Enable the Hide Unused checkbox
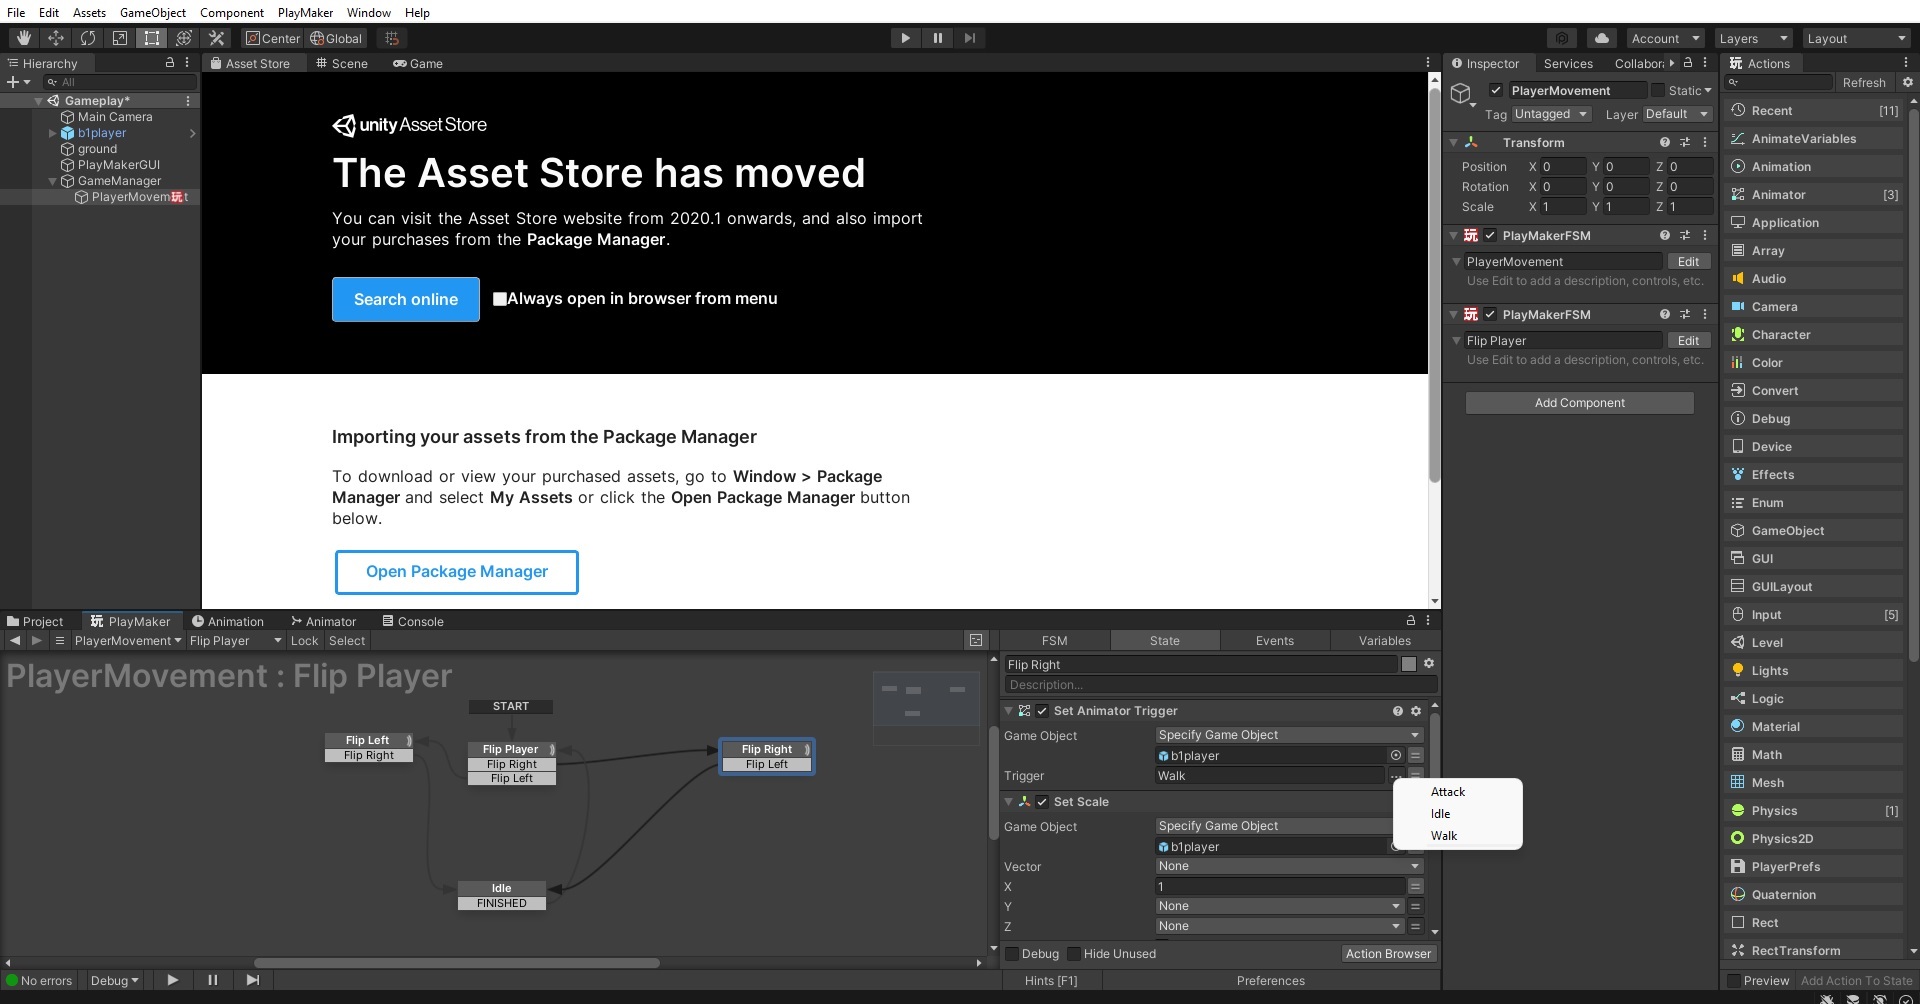 1074,954
